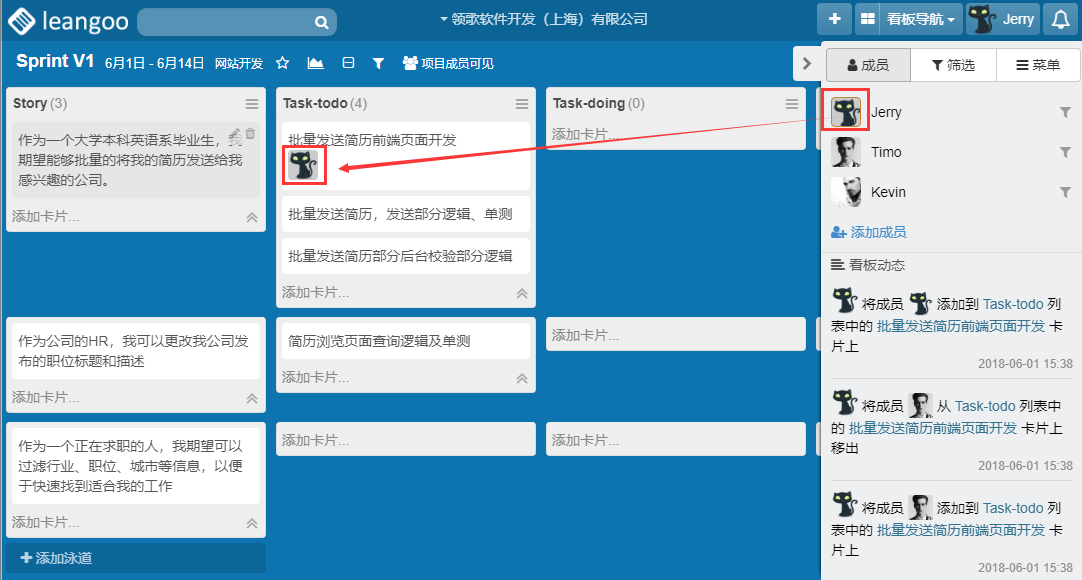Image resolution: width=1082 pixels, height=580 pixels.
Task: Collapse the right sidebar with arrow
Action: (807, 64)
